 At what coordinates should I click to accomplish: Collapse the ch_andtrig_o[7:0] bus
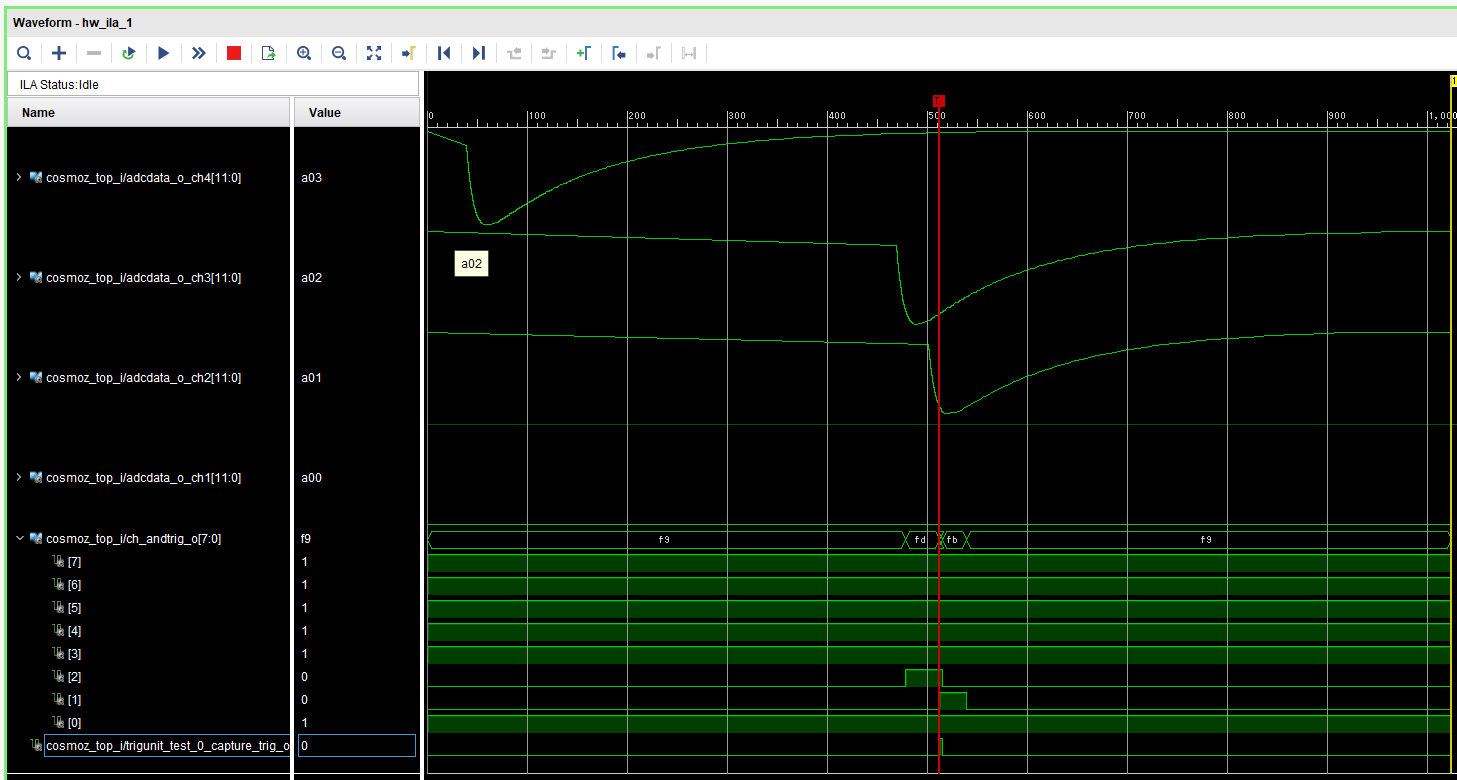(18, 538)
